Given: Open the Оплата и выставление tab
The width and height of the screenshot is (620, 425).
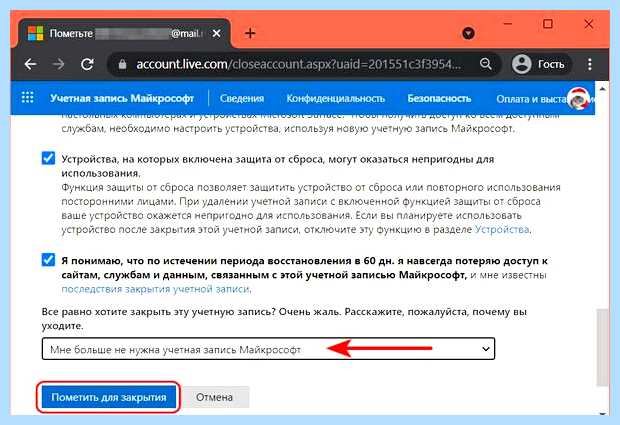Looking at the screenshot, I should tap(531, 99).
